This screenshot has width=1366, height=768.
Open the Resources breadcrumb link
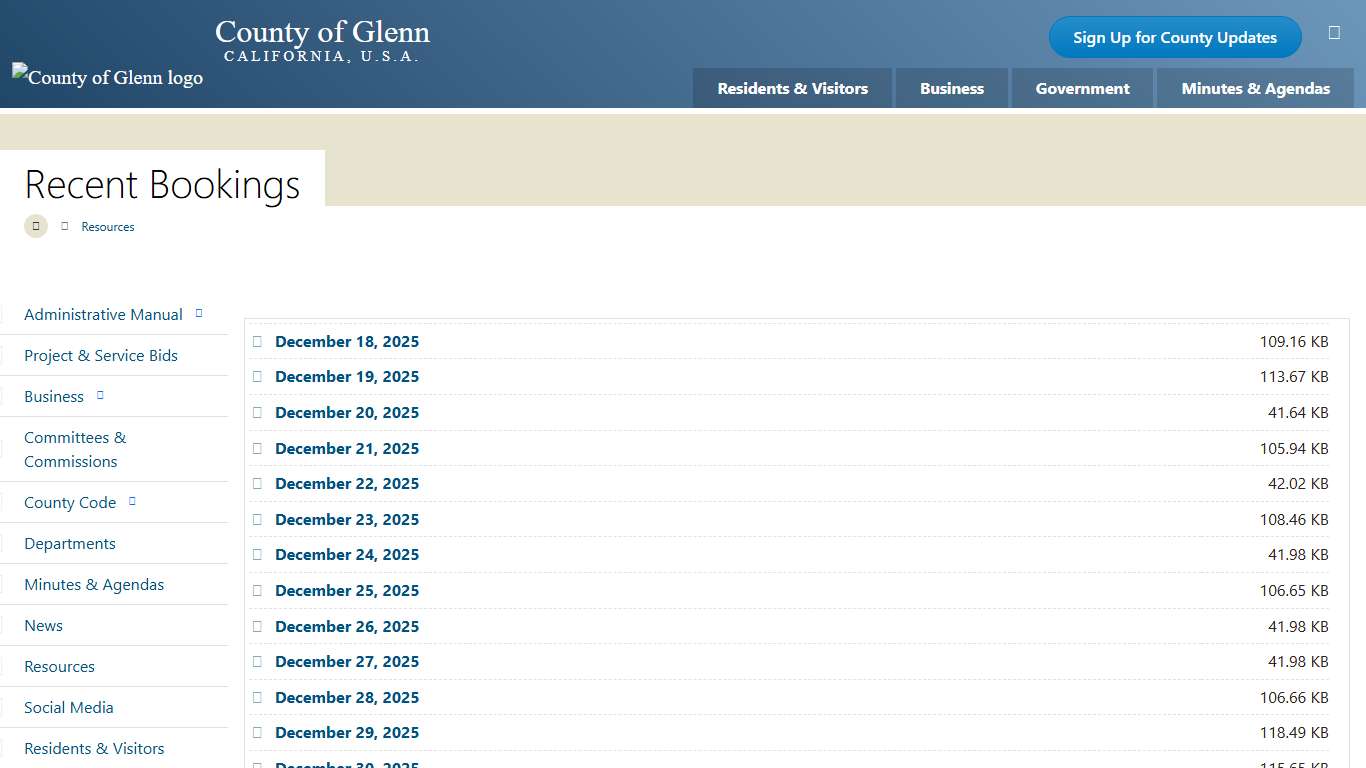tap(107, 226)
